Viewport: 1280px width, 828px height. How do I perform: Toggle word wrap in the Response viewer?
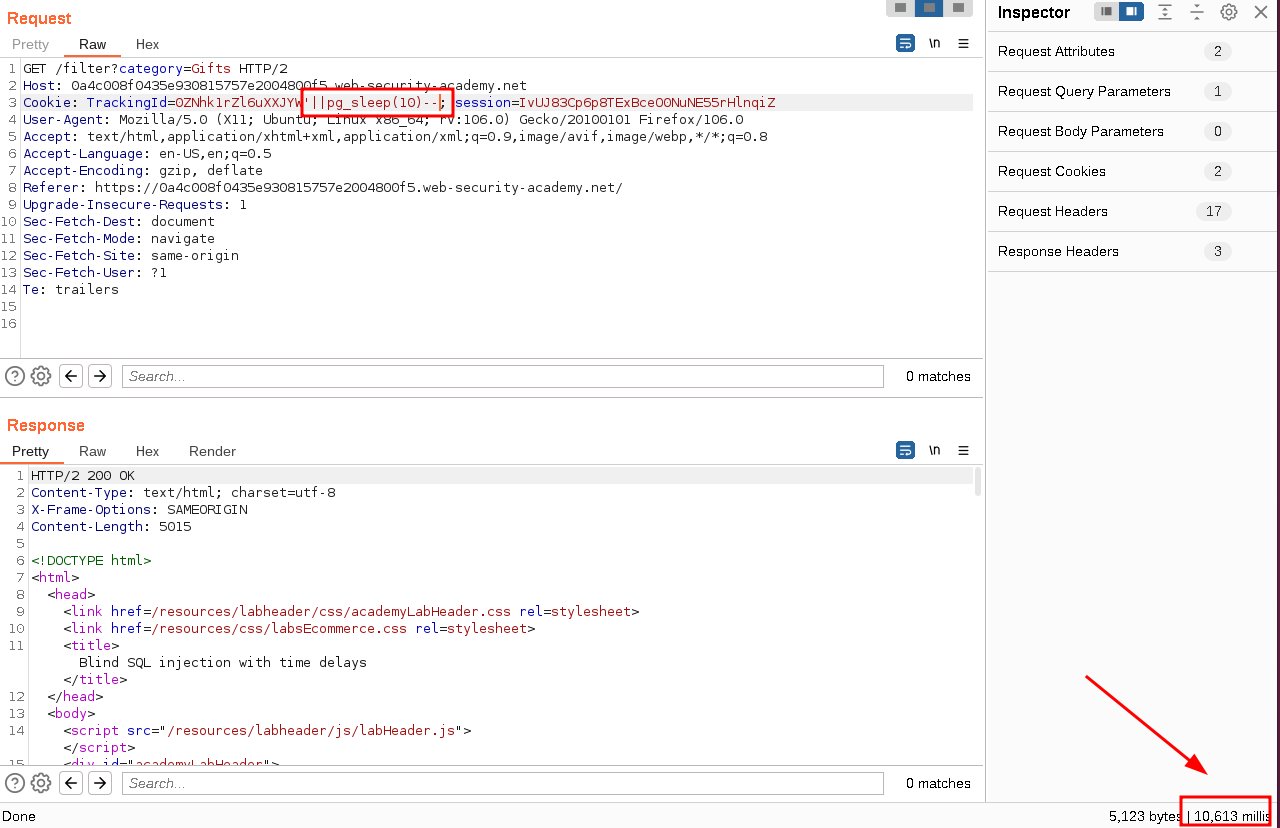point(905,450)
